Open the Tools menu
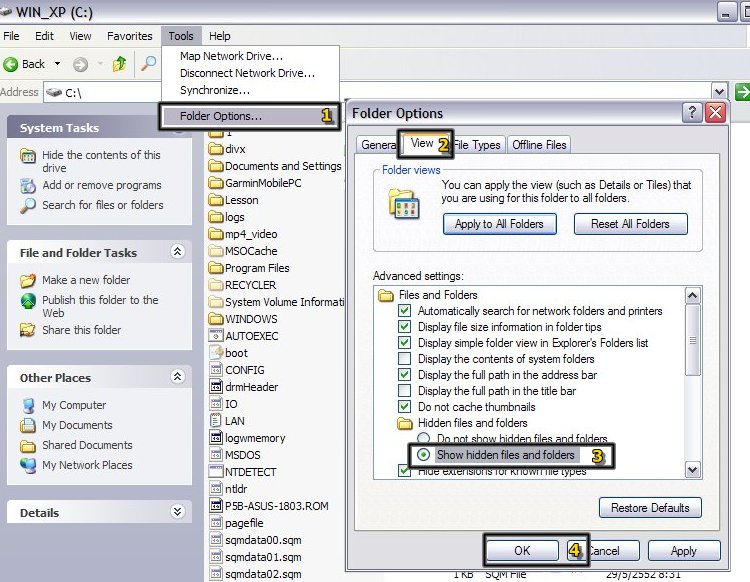This screenshot has width=750, height=582. [x=181, y=36]
